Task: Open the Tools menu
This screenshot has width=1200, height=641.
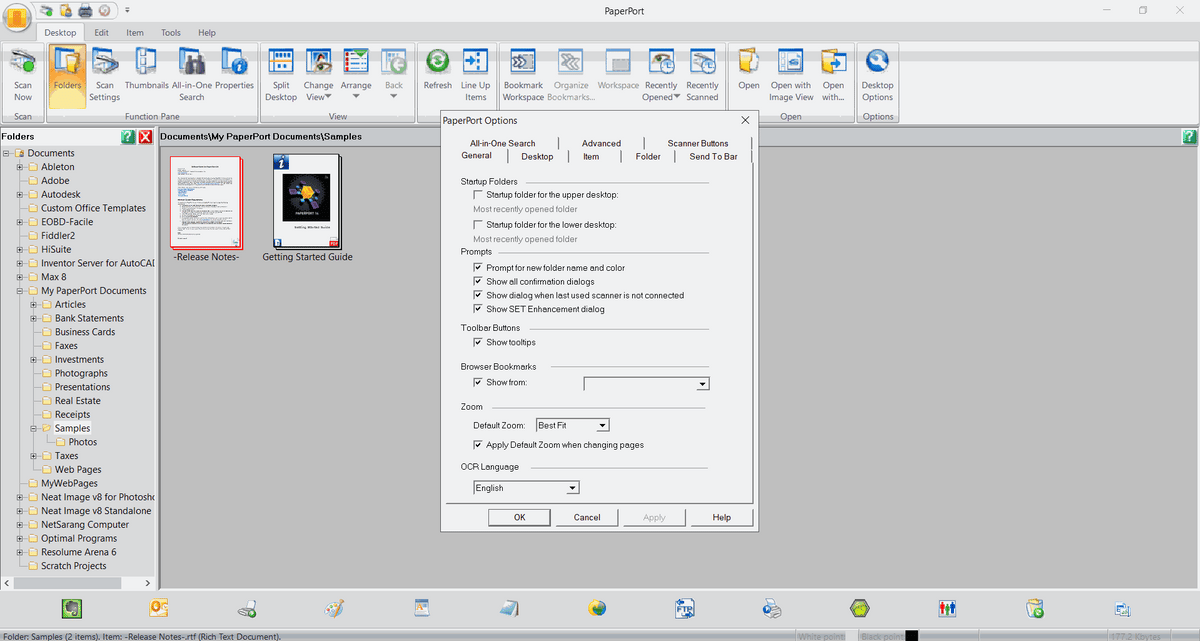Action: (170, 32)
